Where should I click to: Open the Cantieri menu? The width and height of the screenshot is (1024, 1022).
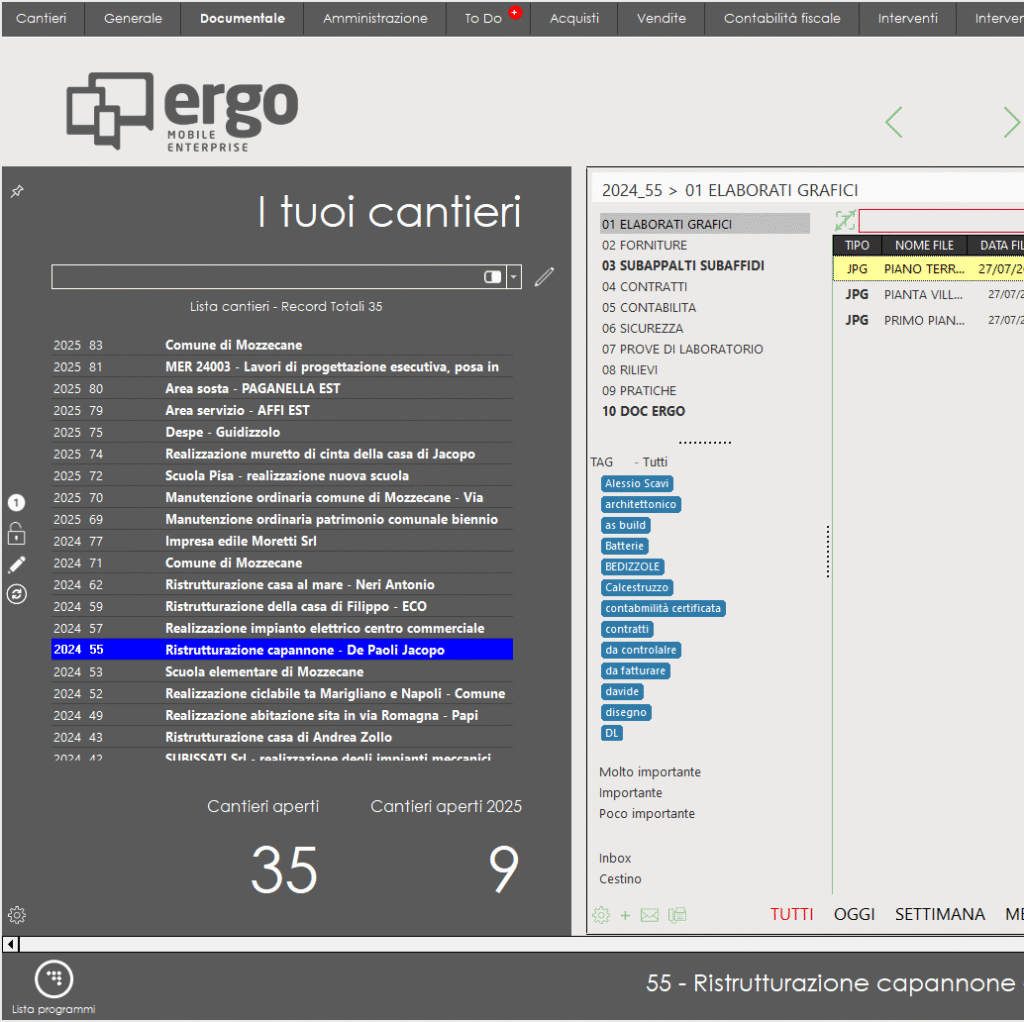click(41, 18)
